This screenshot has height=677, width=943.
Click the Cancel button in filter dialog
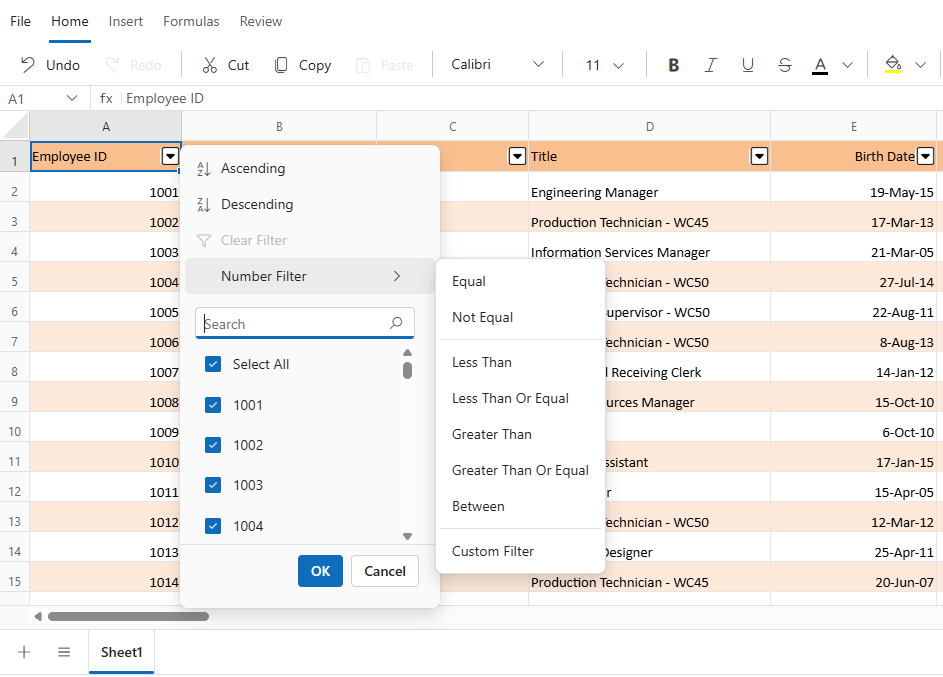(x=385, y=571)
